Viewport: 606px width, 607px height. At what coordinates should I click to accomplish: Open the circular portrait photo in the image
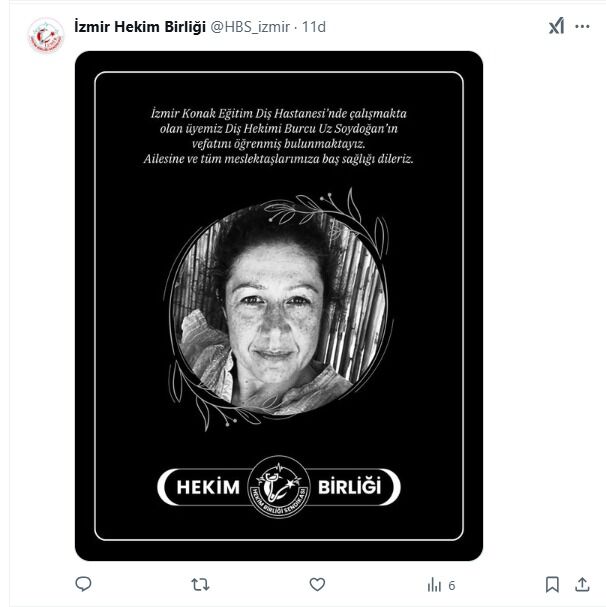click(x=278, y=310)
